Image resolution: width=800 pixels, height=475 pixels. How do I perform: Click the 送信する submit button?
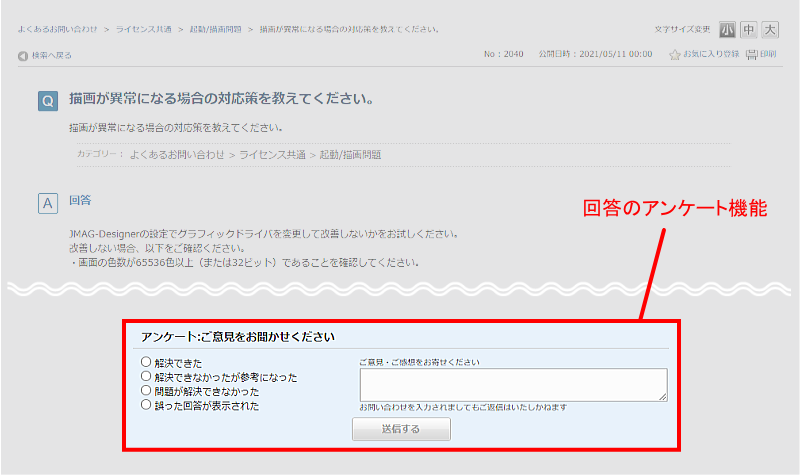click(x=401, y=429)
